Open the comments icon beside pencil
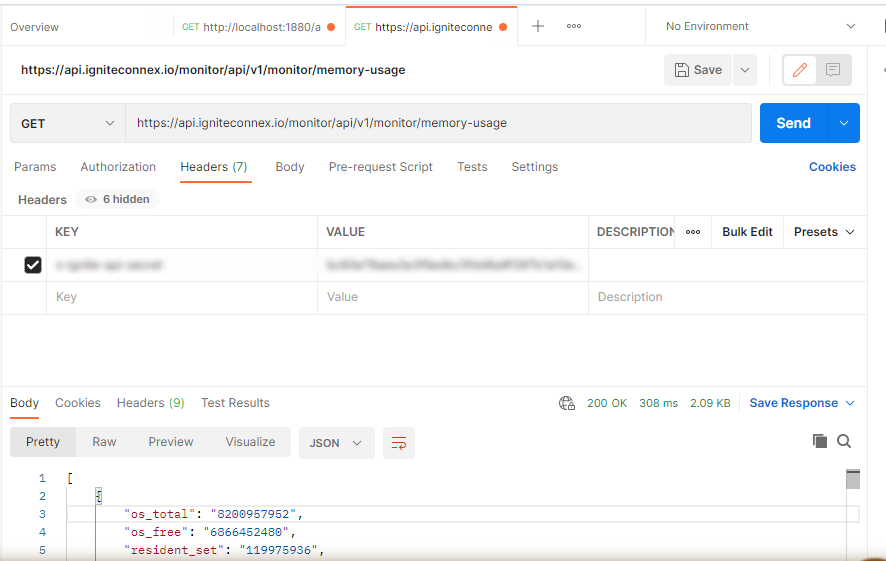 click(x=833, y=70)
